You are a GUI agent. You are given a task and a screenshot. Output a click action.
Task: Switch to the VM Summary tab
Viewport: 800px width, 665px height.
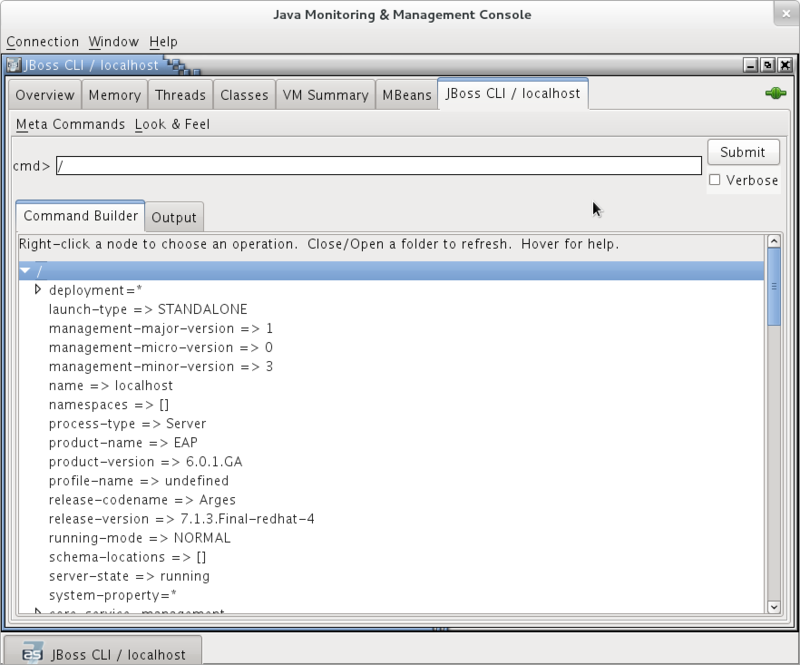point(326,95)
